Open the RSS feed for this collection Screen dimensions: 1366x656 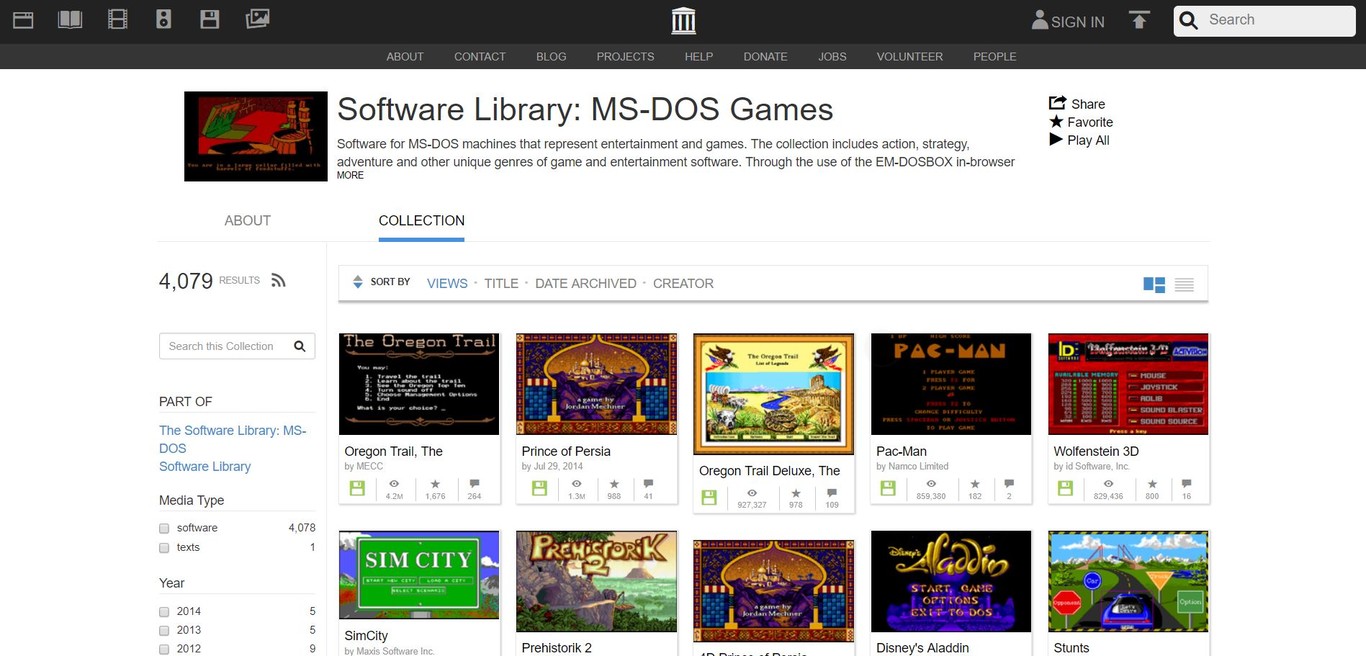(278, 280)
